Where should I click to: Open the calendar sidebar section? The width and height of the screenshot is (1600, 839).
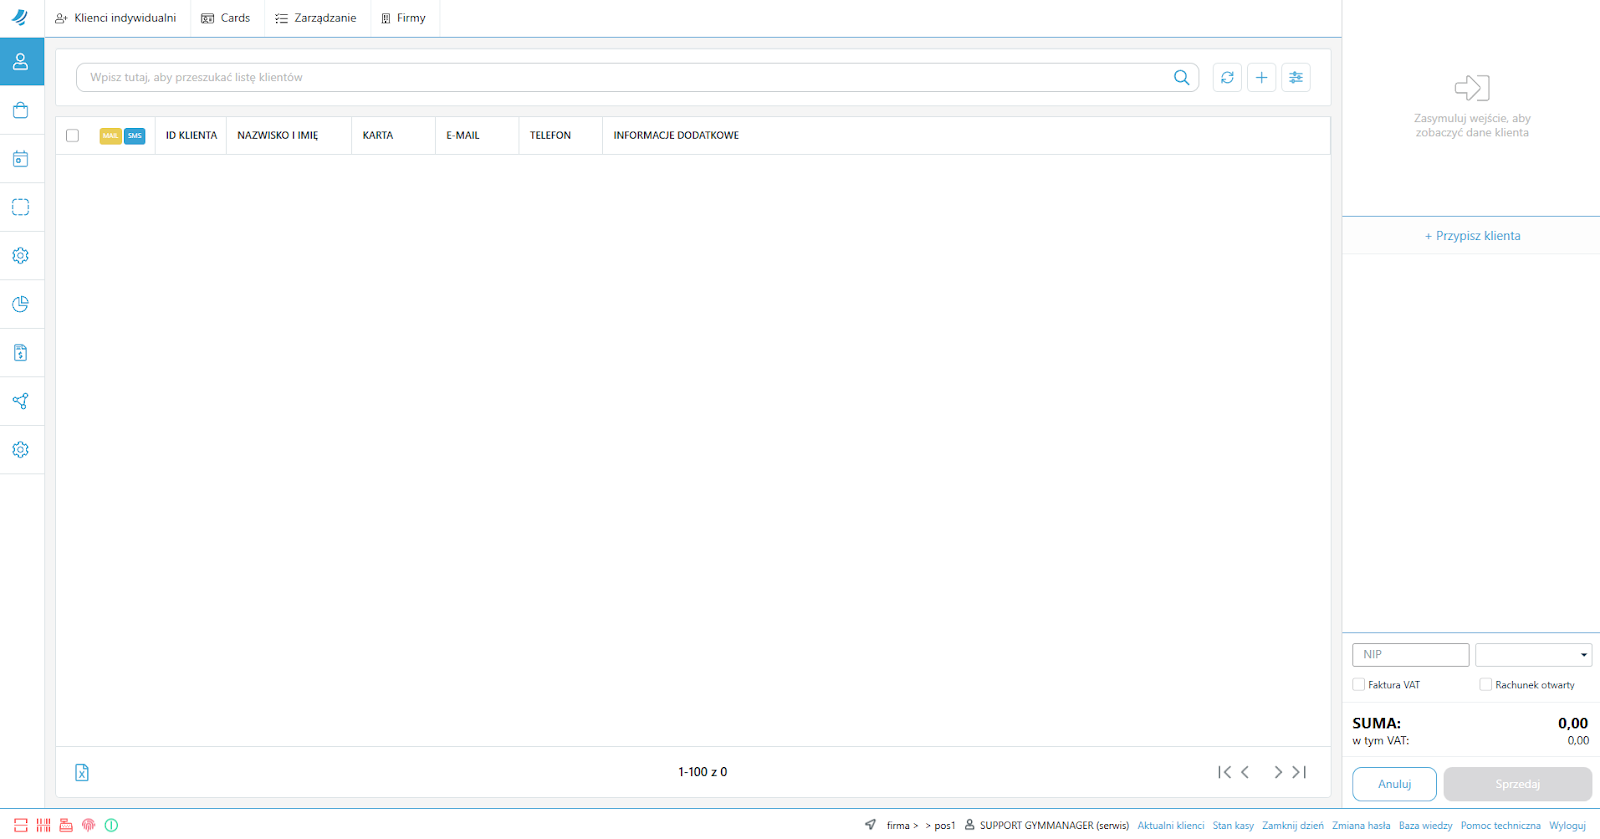21,159
